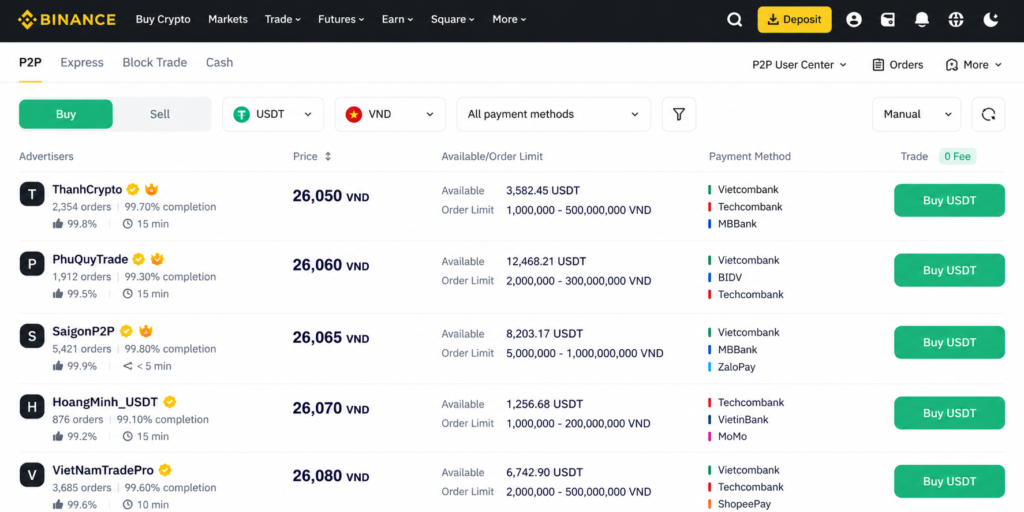1024x512 pixels.
Task: Open the user profile icon
Action: coord(854,20)
